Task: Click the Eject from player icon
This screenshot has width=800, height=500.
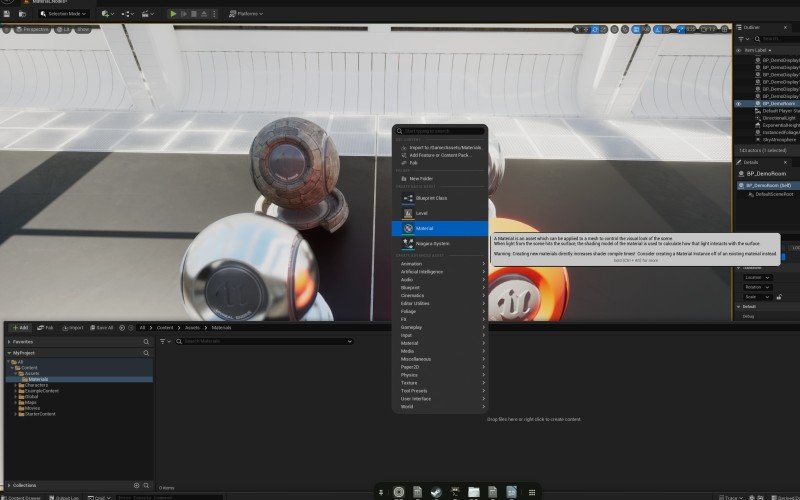Action: pyautogui.click(x=204, y=14)
